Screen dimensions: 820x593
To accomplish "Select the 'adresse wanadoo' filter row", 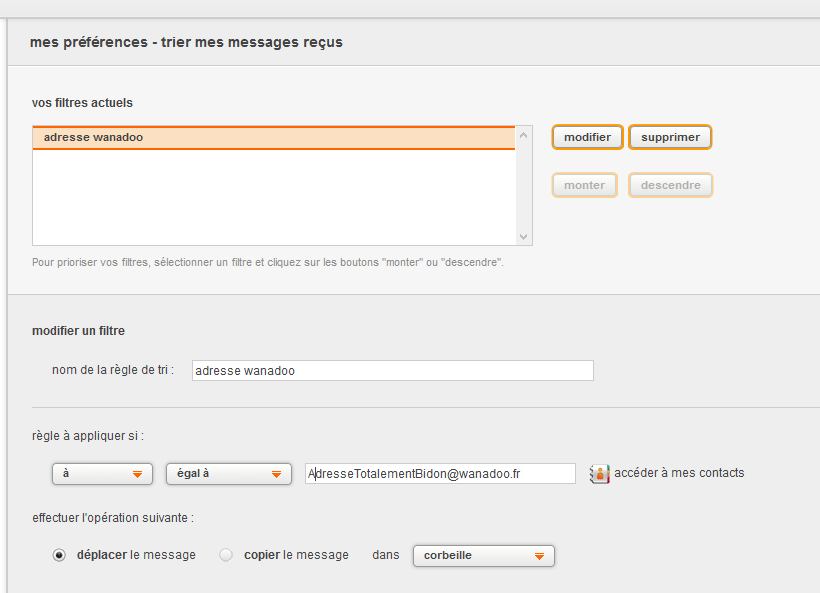I will click(274, 138).
